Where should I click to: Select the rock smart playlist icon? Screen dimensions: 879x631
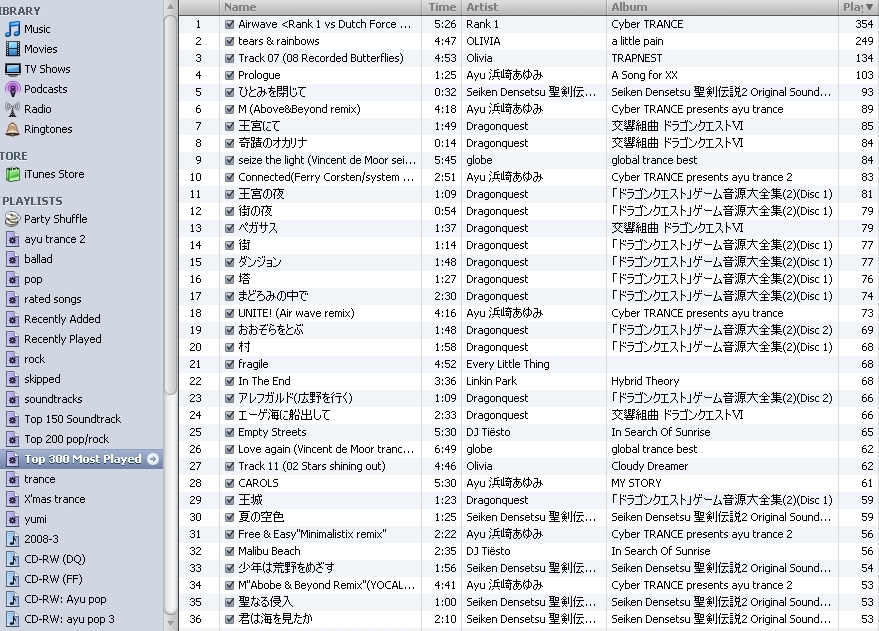coord(12,359)
